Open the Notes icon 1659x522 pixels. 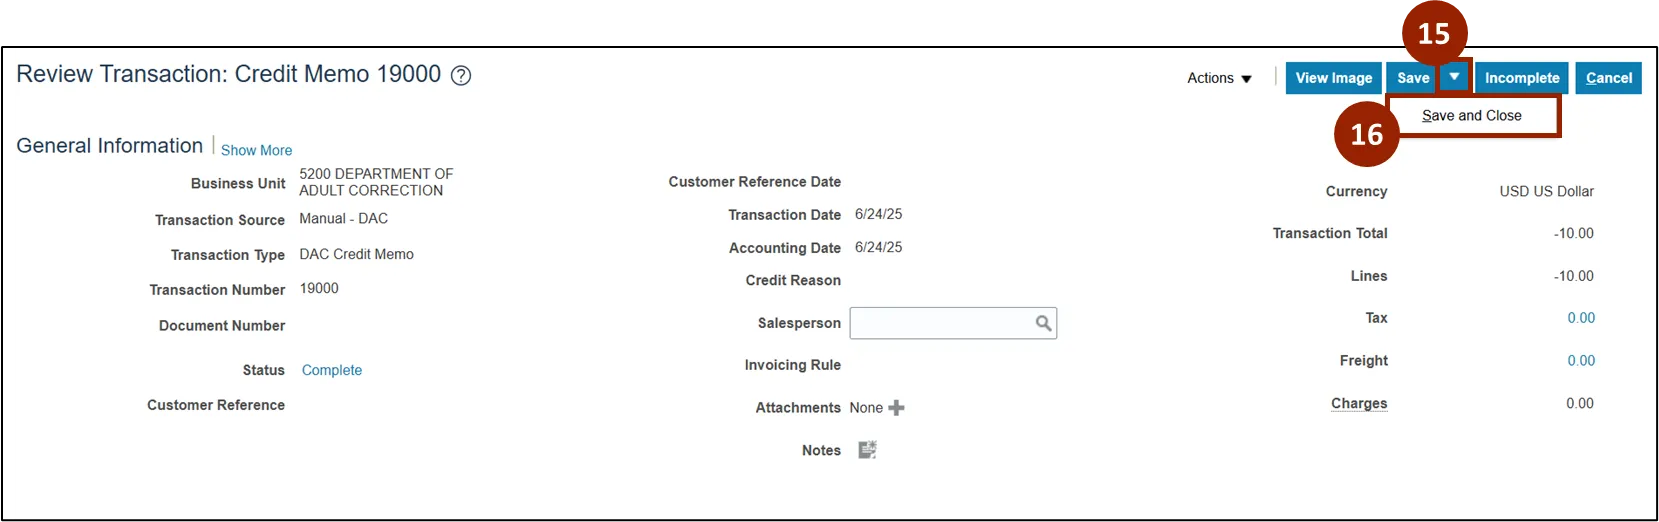click(x=867, y=450)
